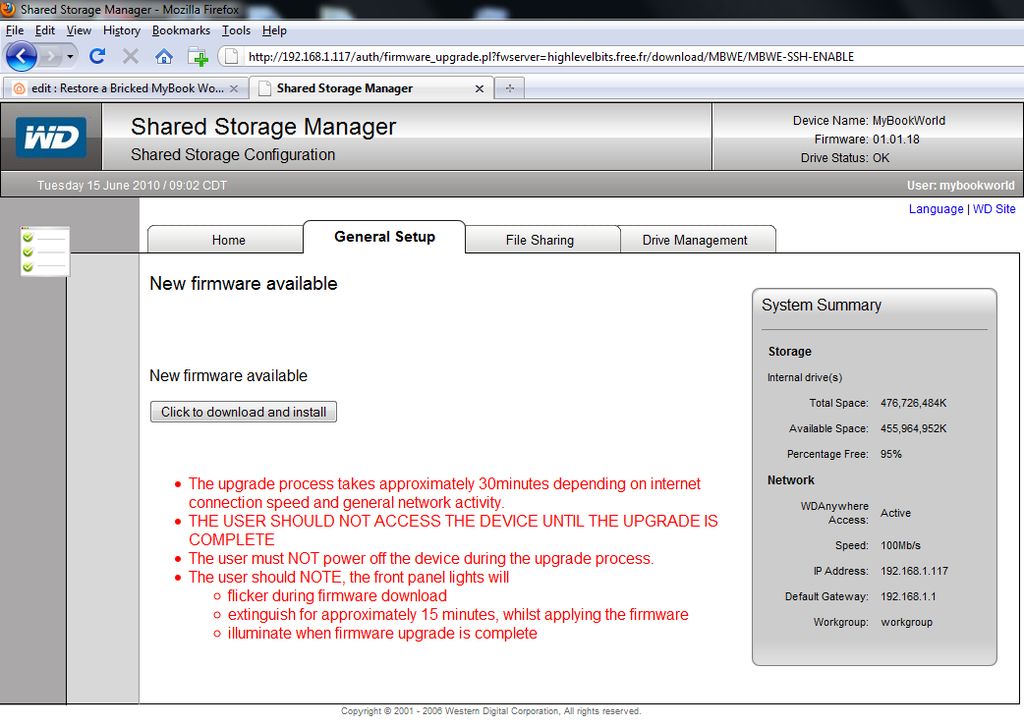Click the checklist icon in the sidebar
Viewport: 1024px width, 727px height.
click(44, 252)
